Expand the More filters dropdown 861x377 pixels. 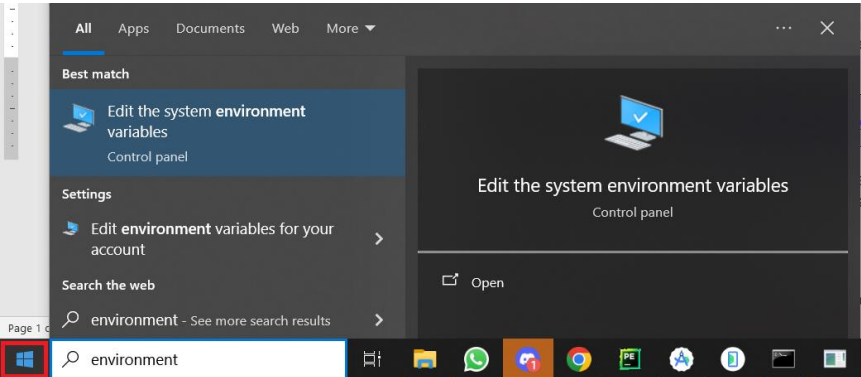tap(350, 29)
